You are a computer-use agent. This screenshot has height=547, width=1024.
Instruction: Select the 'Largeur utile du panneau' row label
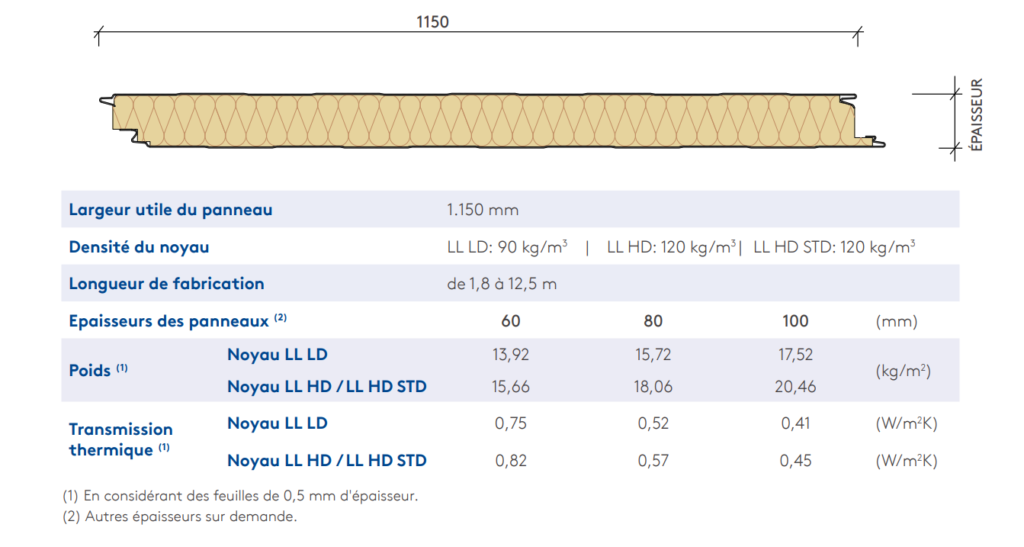click(x=170, y=210)
